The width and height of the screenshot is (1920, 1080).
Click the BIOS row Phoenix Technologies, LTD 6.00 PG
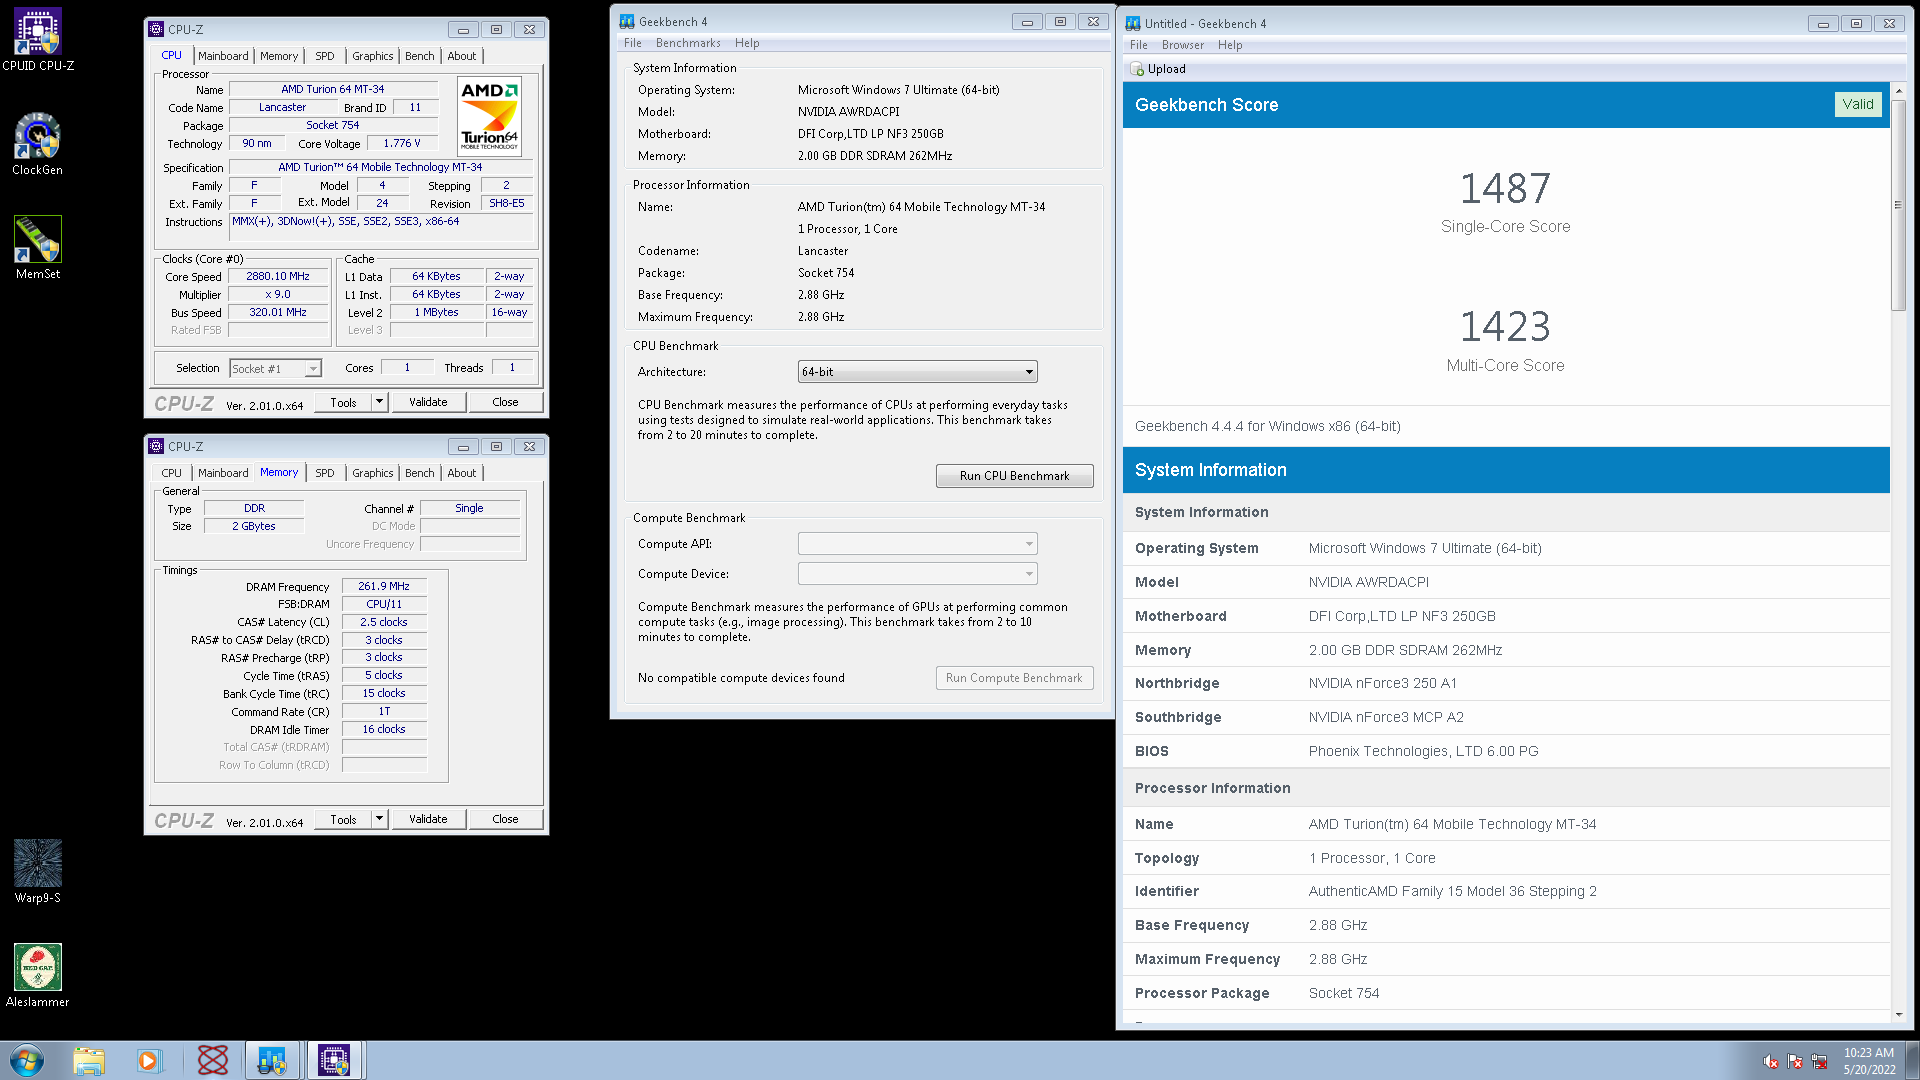pos(1506,751)
